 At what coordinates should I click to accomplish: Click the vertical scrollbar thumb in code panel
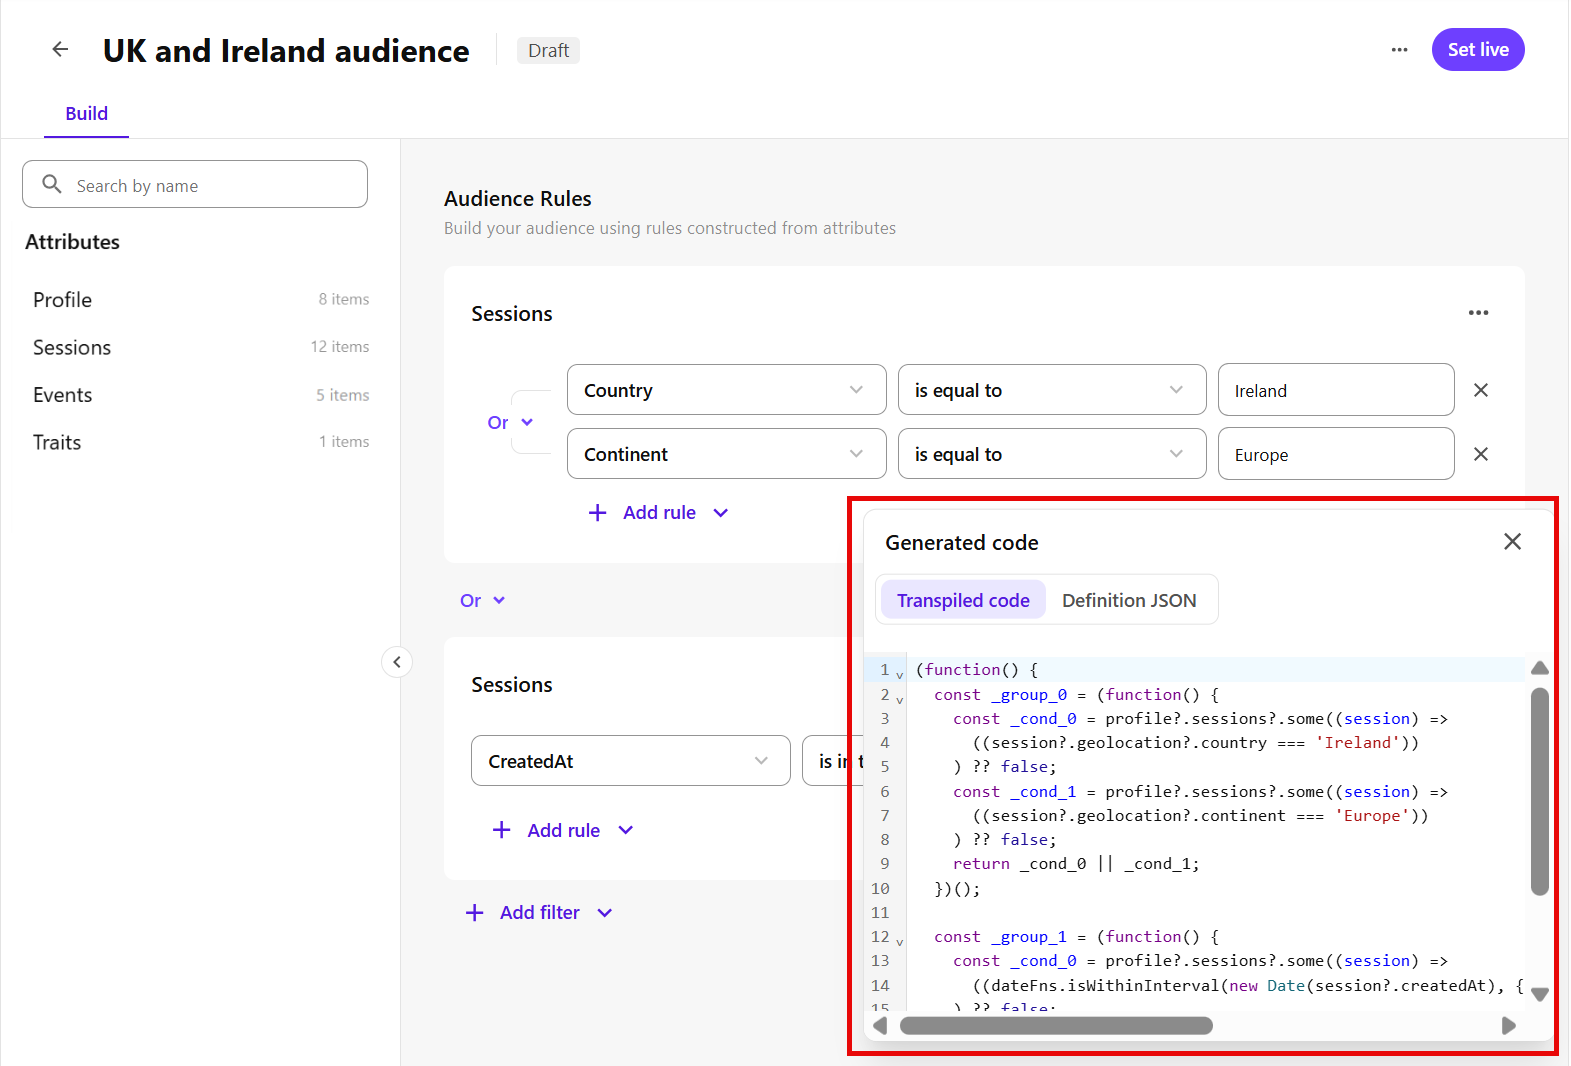pyautogui.click(x=1540, y=791)
